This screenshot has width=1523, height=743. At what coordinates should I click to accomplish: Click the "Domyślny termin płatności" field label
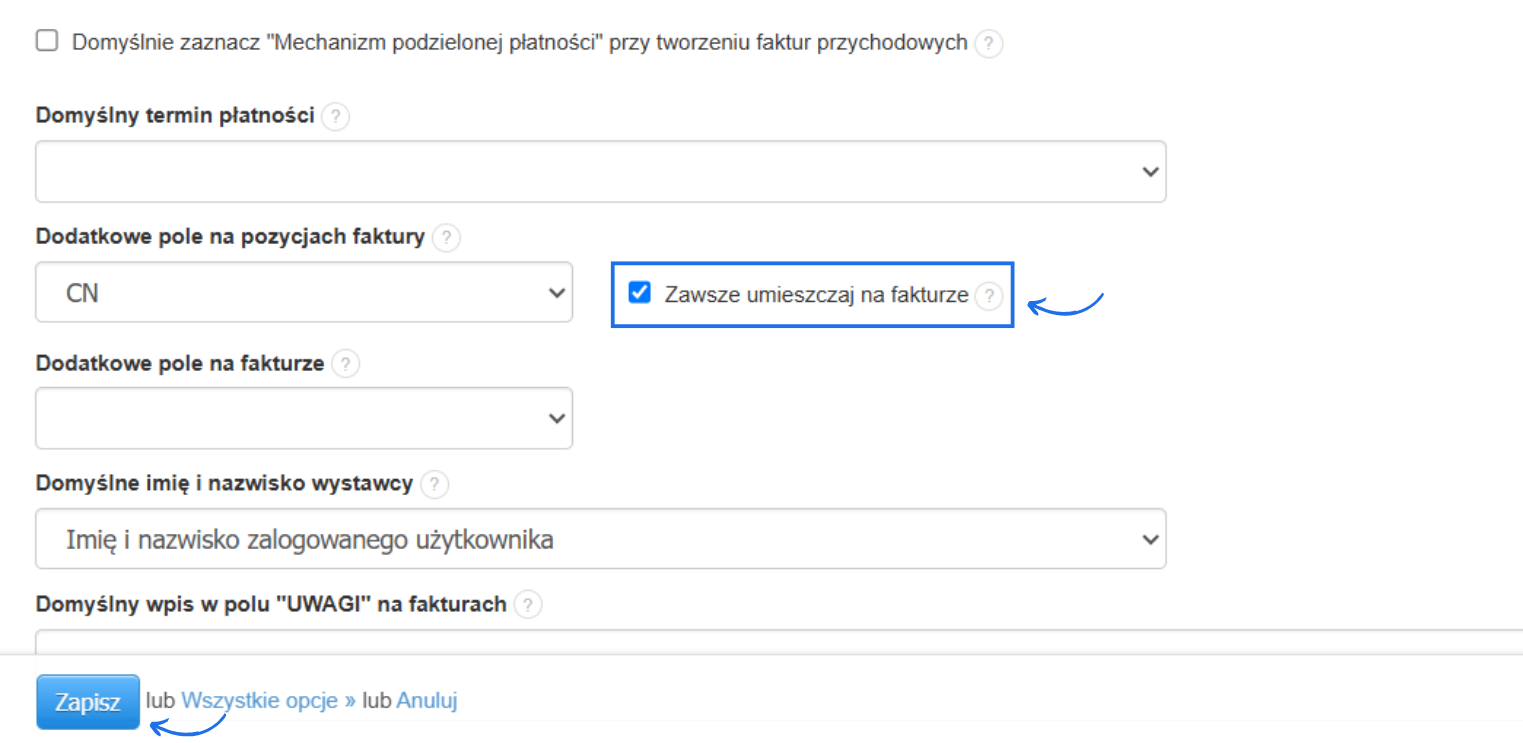point(175,116)
